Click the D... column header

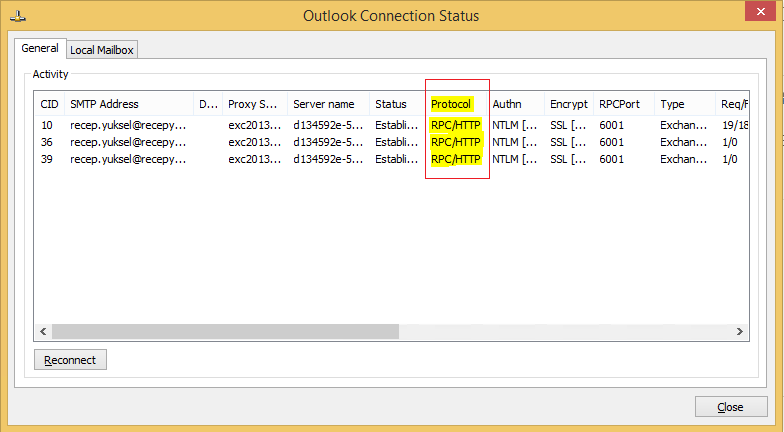pos(208,104)
